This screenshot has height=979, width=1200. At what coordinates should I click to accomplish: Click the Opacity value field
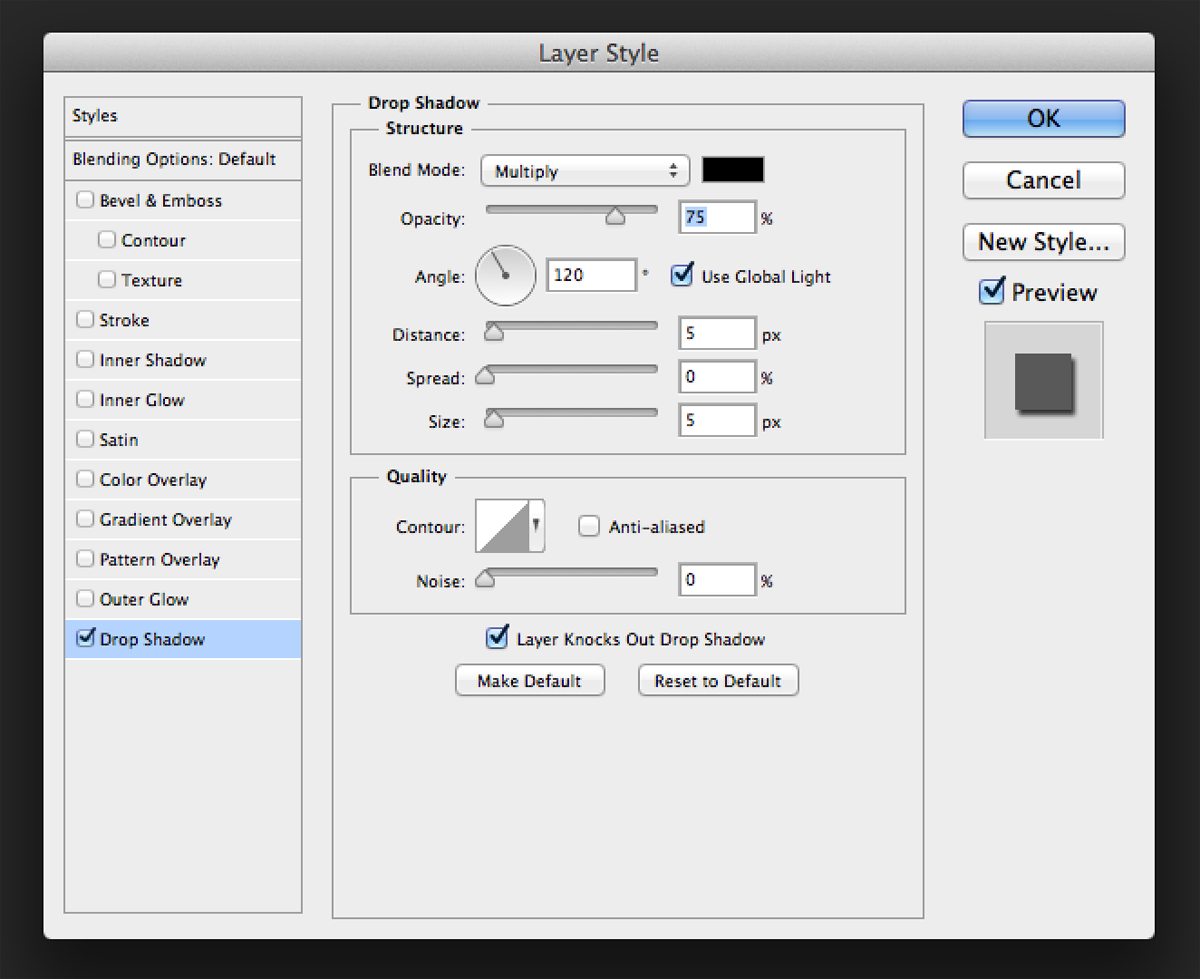pos(717,217)
